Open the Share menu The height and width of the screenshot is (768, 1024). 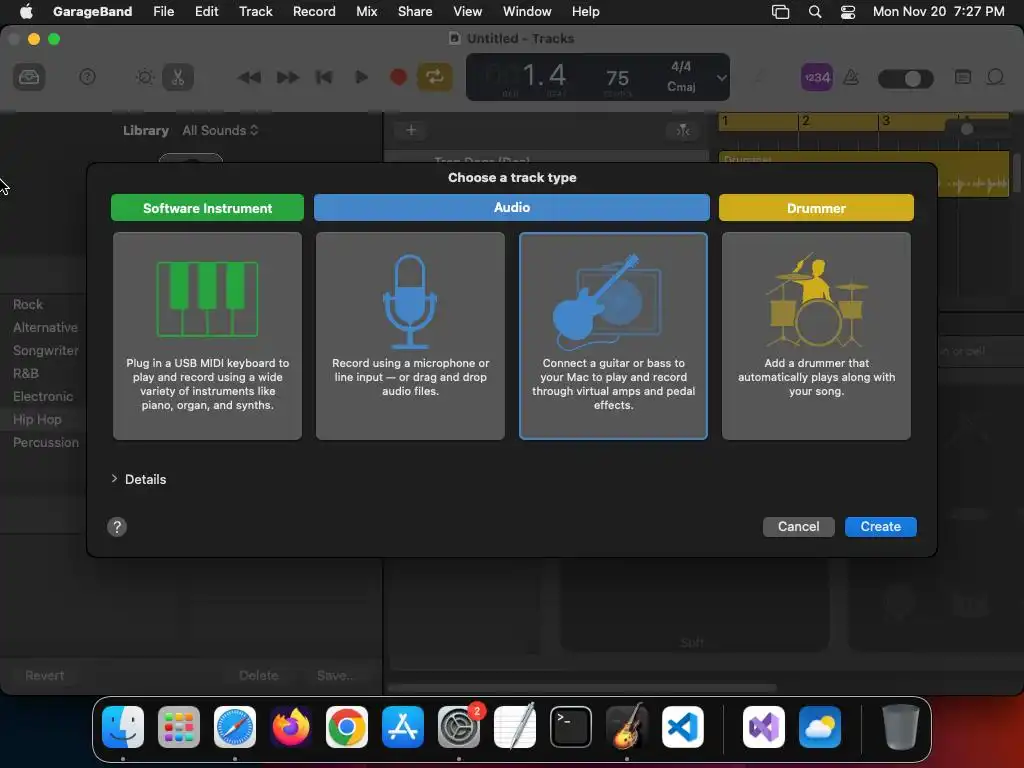[x=415, y=12]
